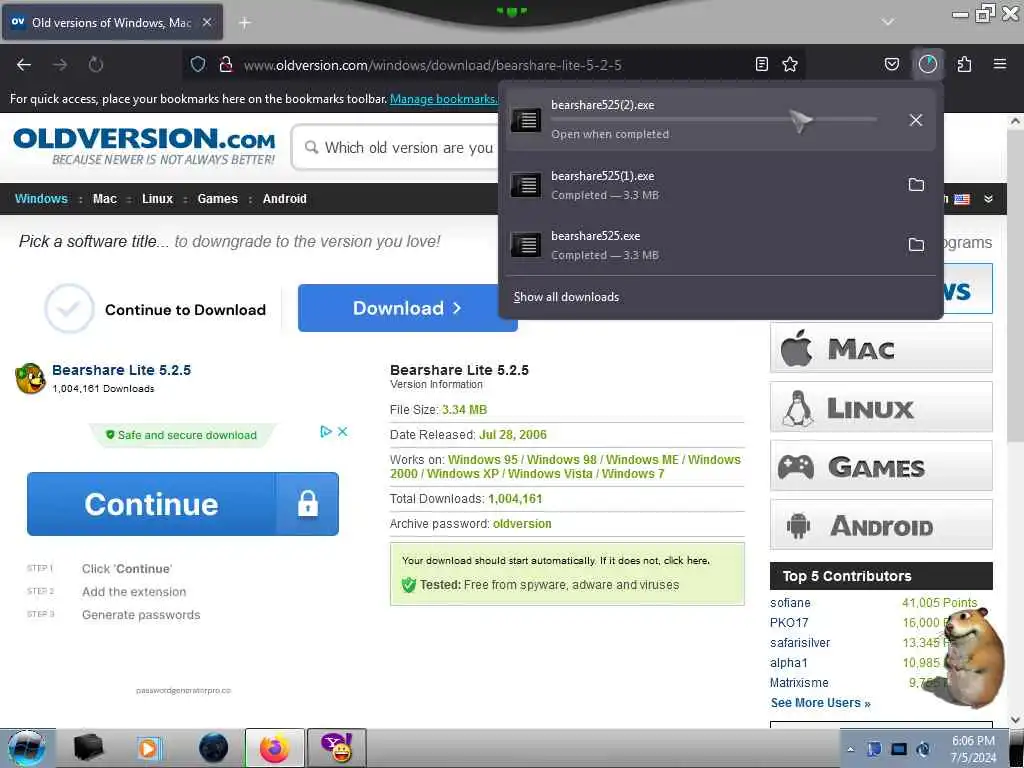The image size is (1024, 768).
Task: List all tabs dropdown arrow
Action: tap(888, 22)
